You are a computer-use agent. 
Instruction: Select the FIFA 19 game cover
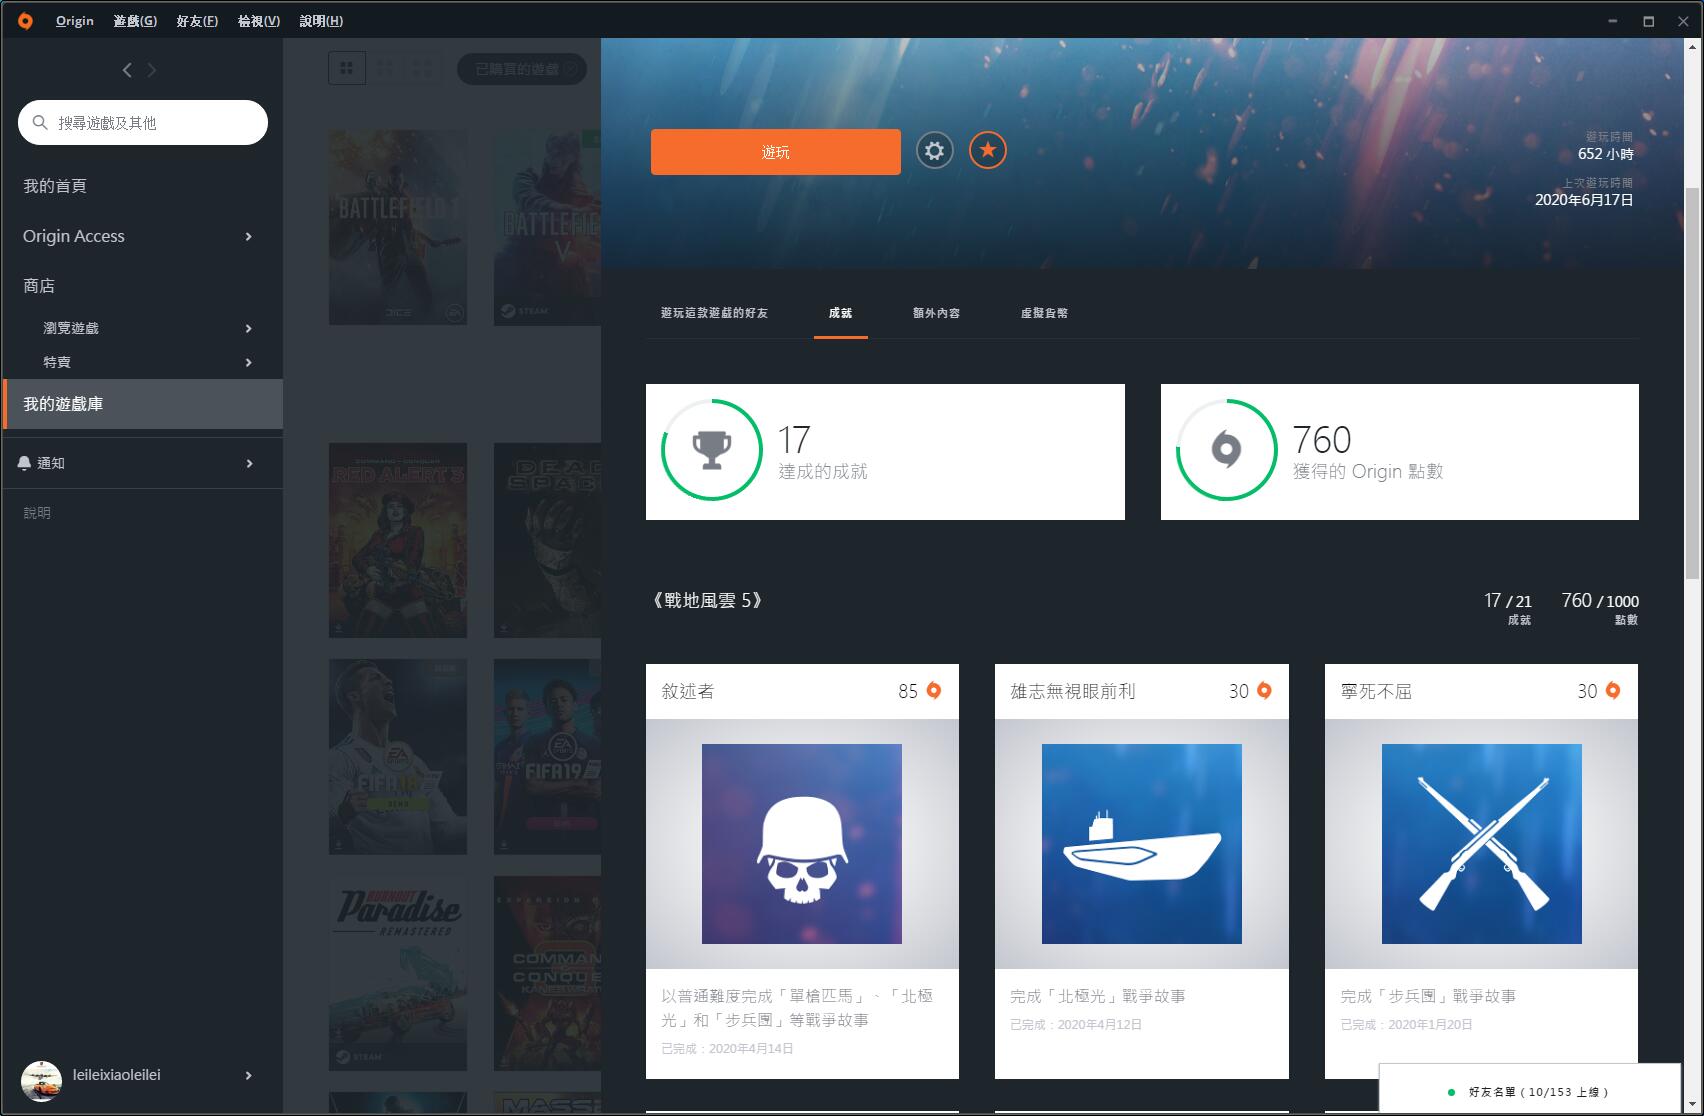[x=547, y=757]
